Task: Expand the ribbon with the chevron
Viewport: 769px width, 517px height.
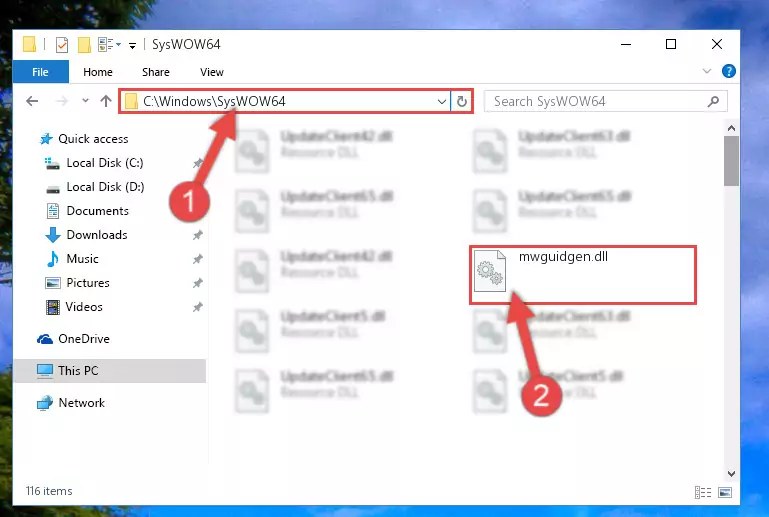Action: tap(707, 71)
